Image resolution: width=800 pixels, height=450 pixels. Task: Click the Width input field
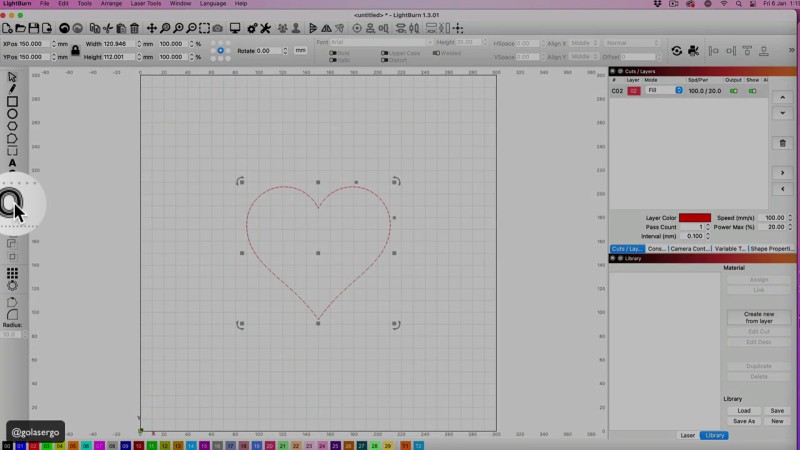click(120, 44)
